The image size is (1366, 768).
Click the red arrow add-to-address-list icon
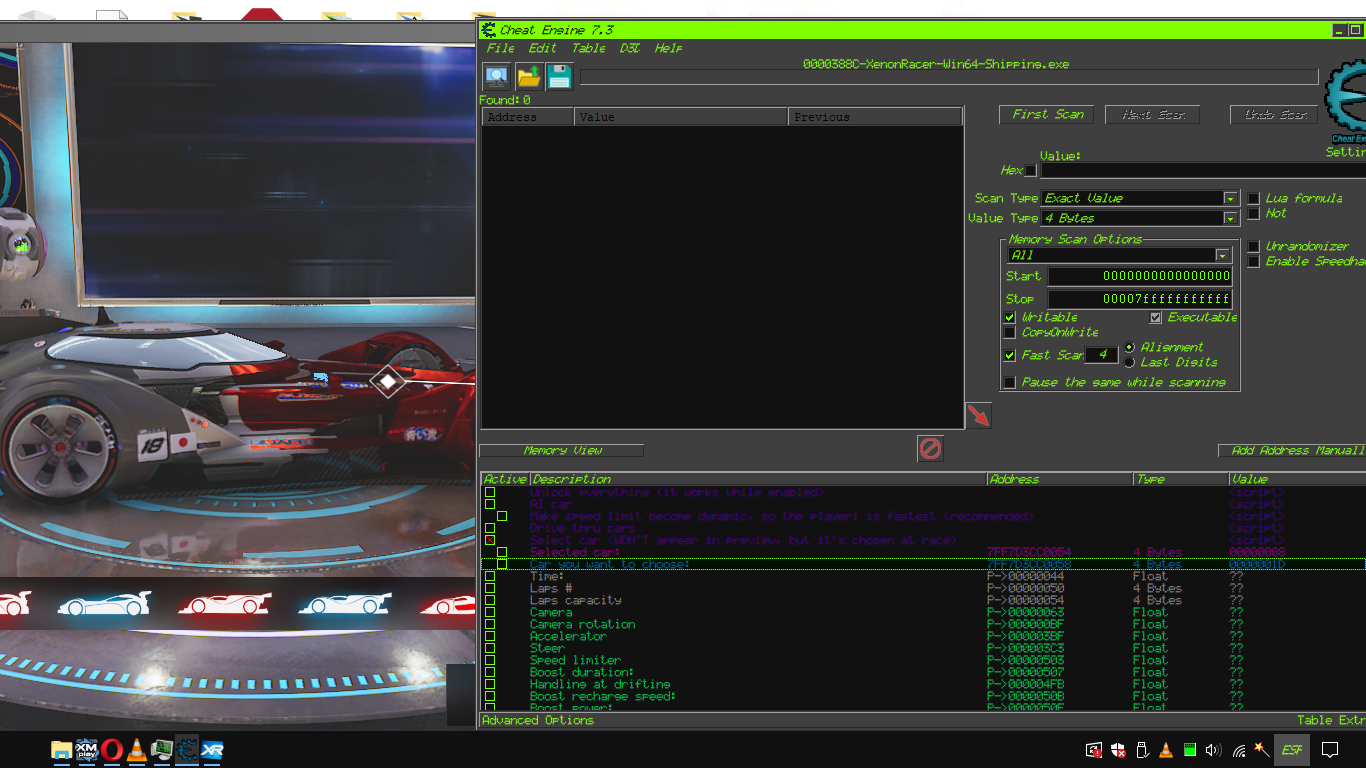[x=978, y=415]
